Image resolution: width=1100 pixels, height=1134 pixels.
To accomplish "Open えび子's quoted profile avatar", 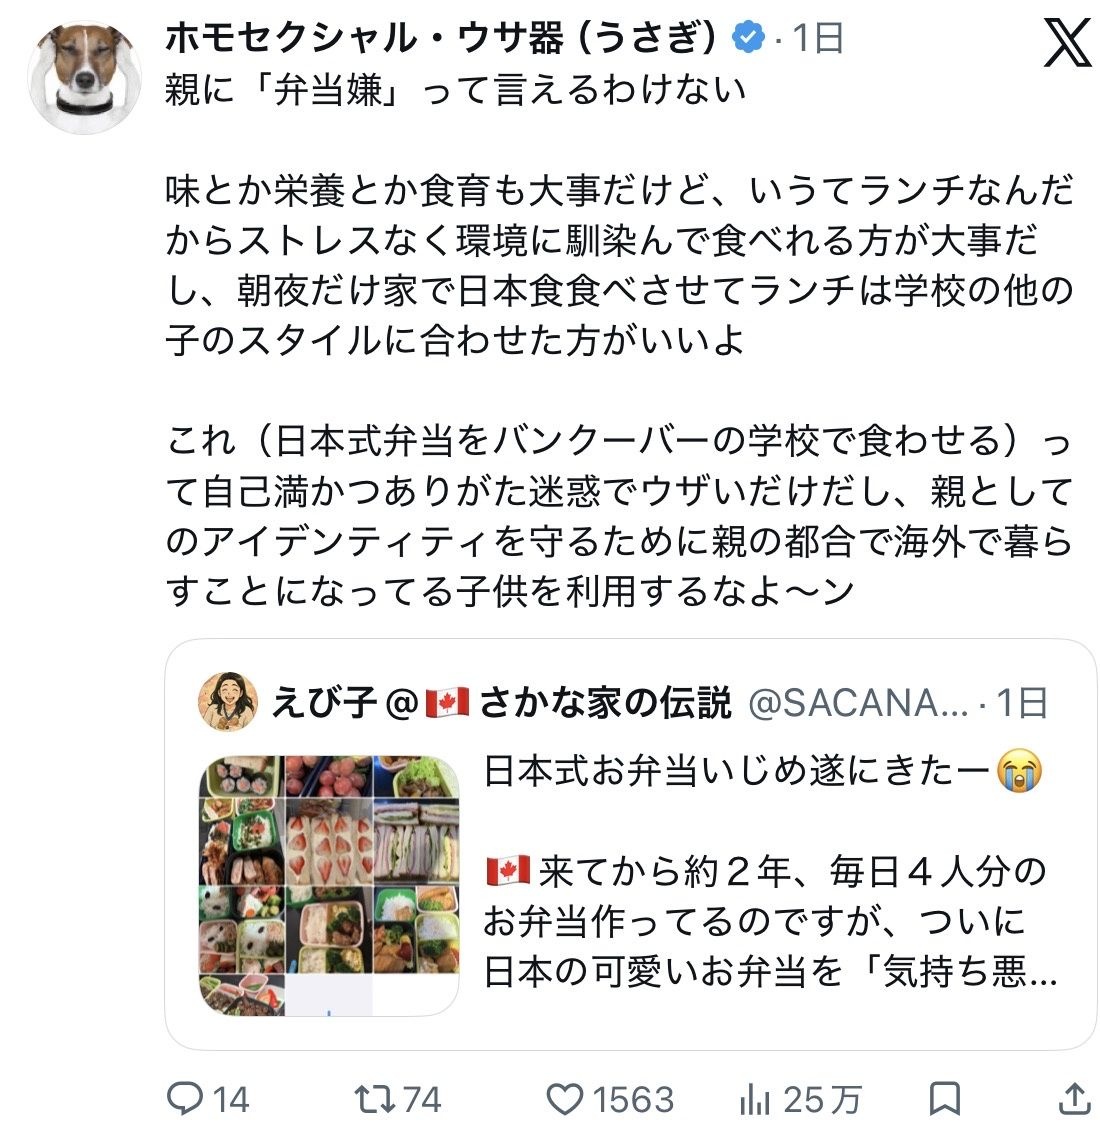I will point(228,702).
